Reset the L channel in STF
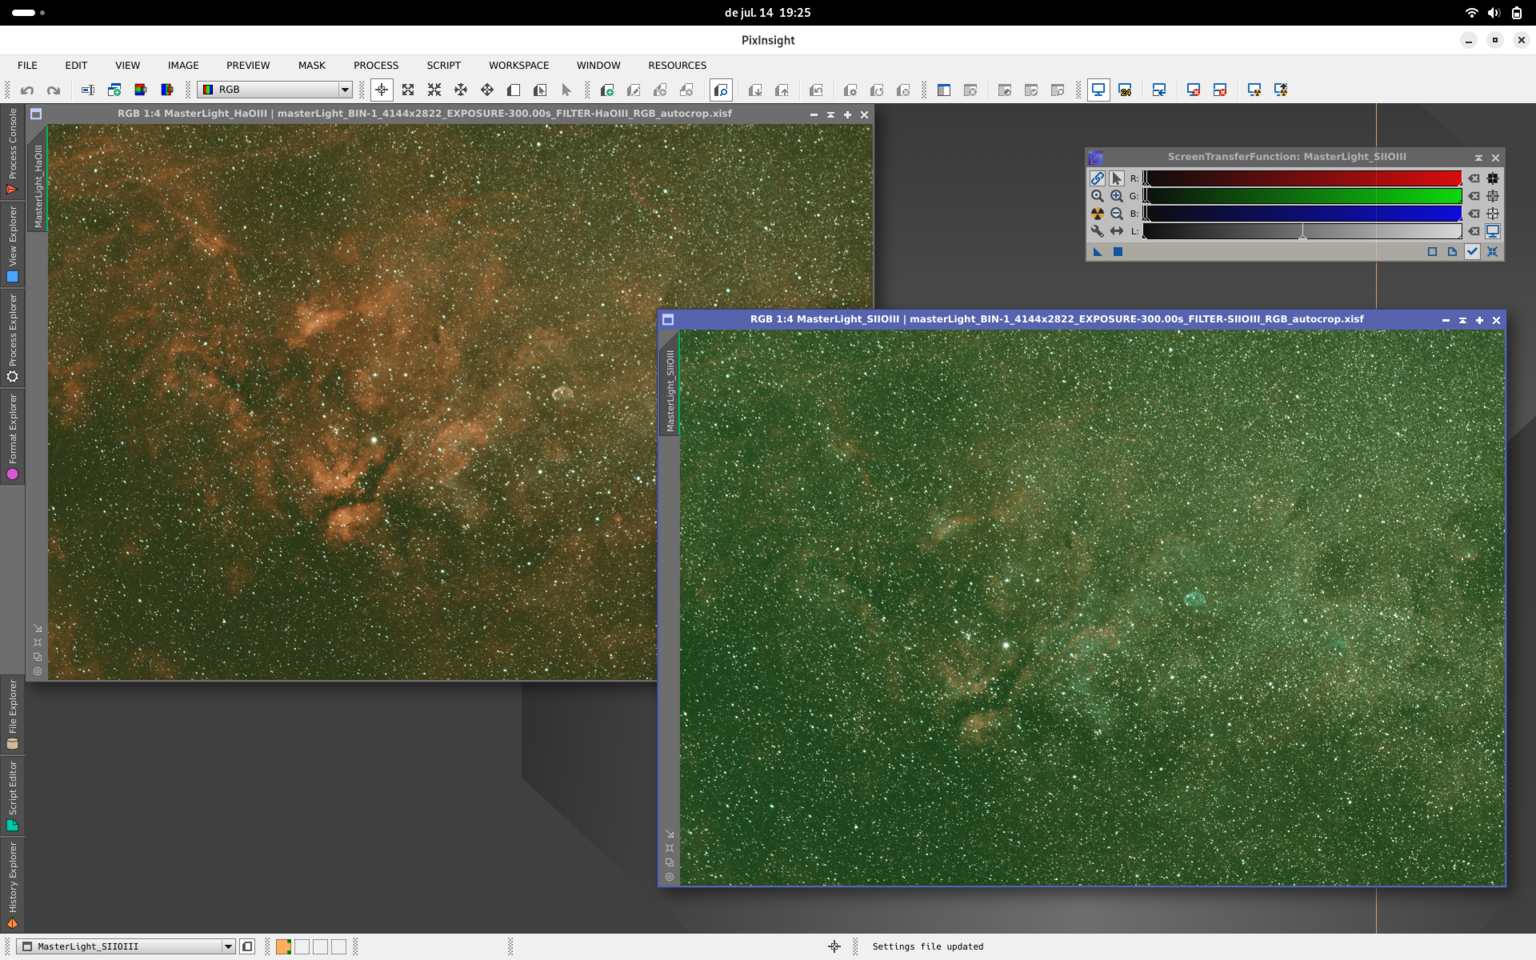1536x960 pixels. coord(1474,231)
